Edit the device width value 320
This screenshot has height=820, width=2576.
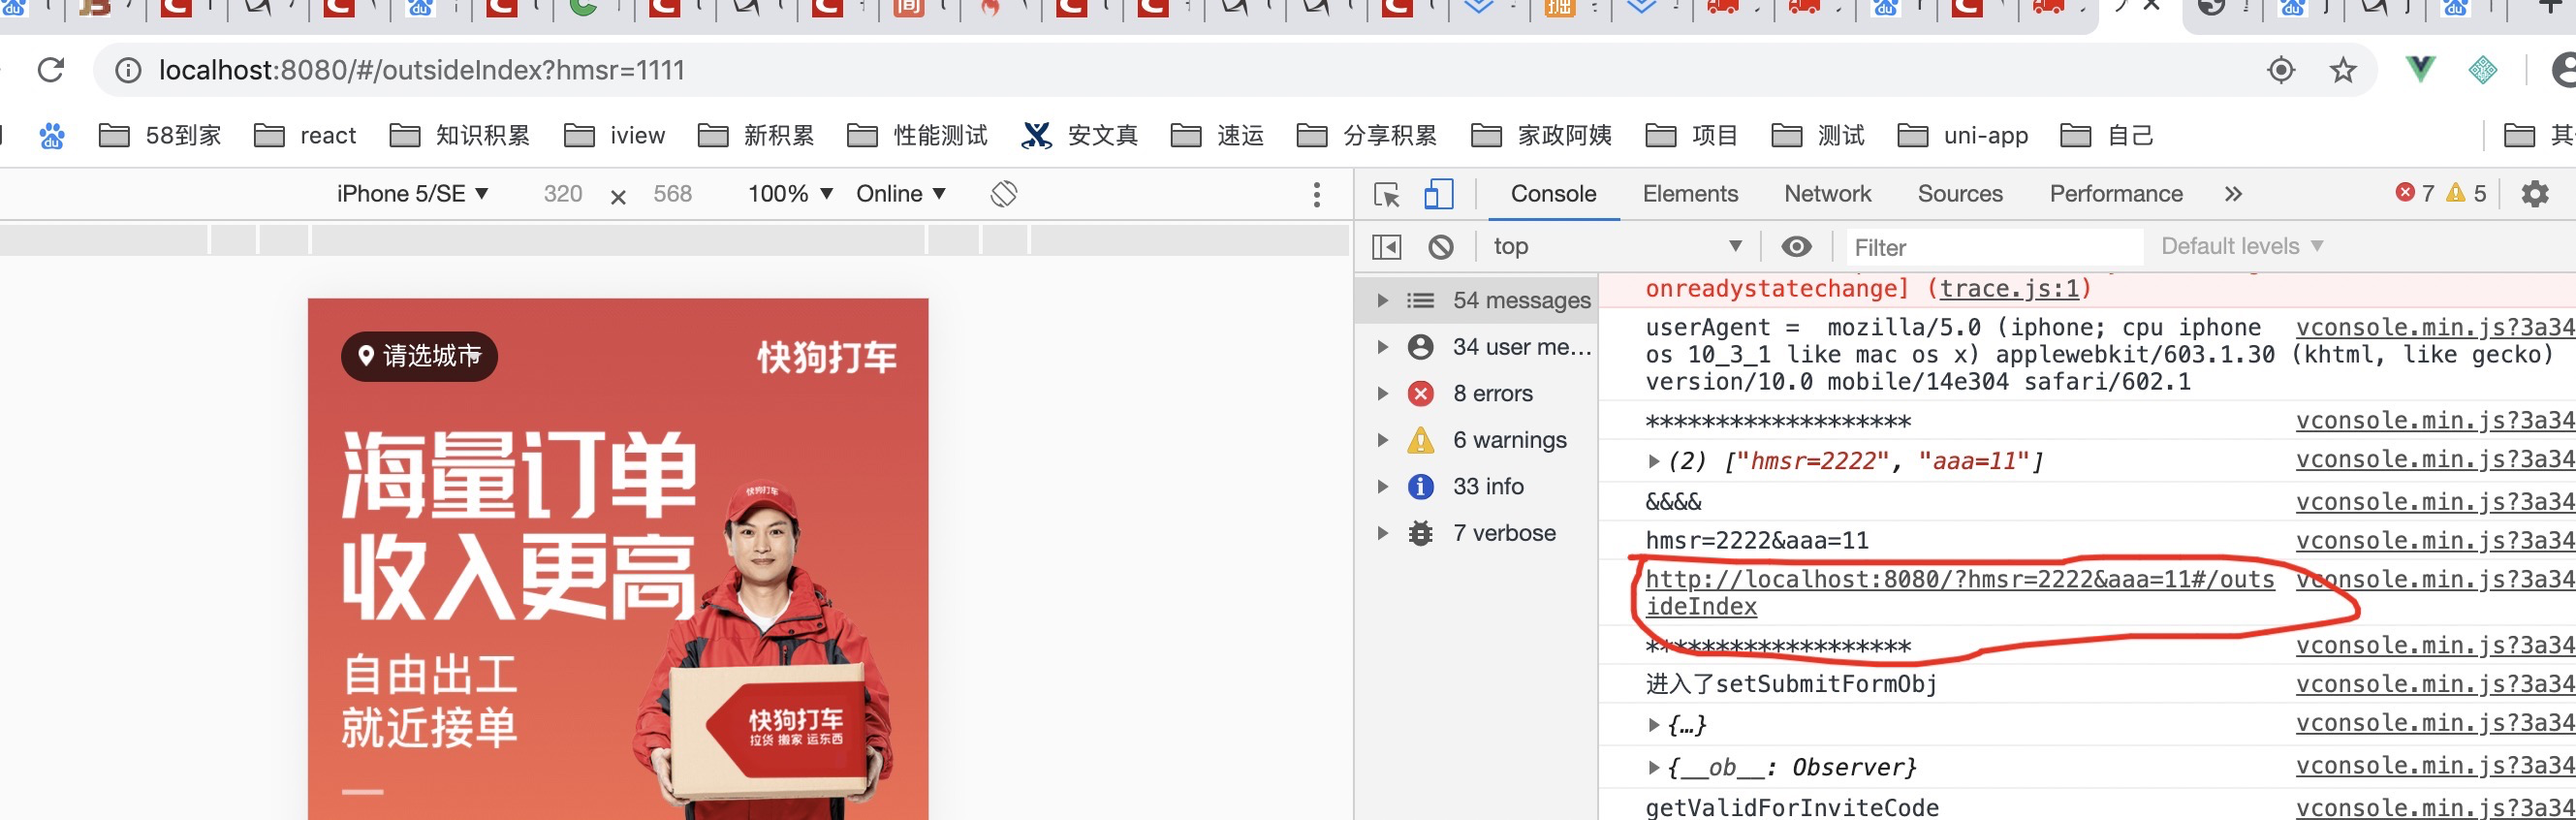pyautogui.click(x=563, y=194)
